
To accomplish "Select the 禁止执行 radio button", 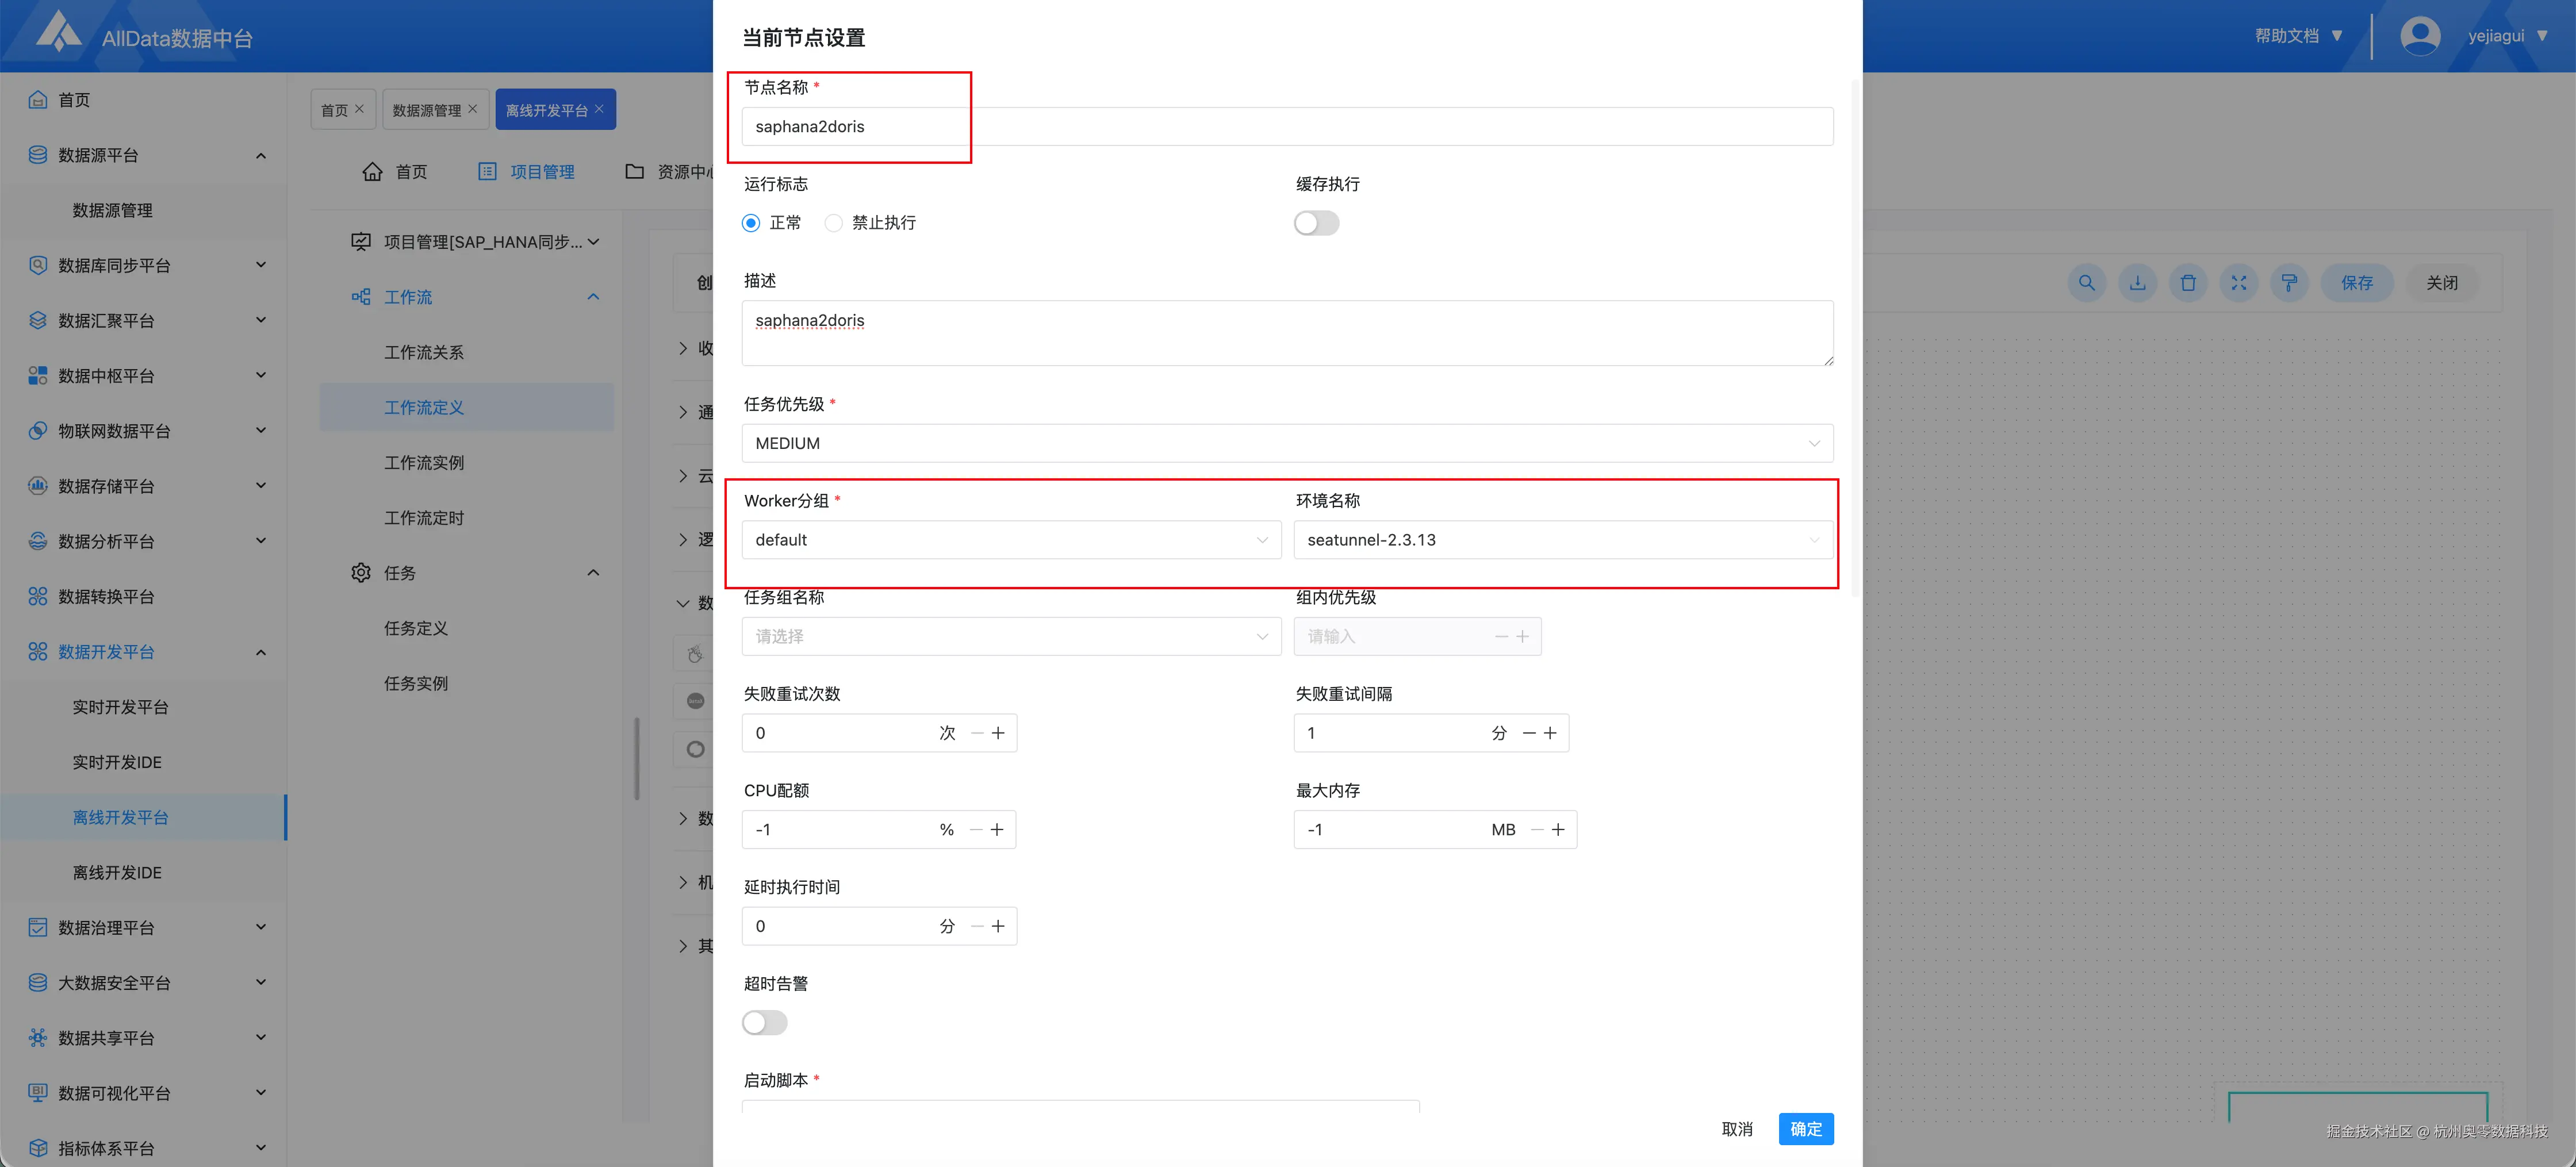I will 833,223.
